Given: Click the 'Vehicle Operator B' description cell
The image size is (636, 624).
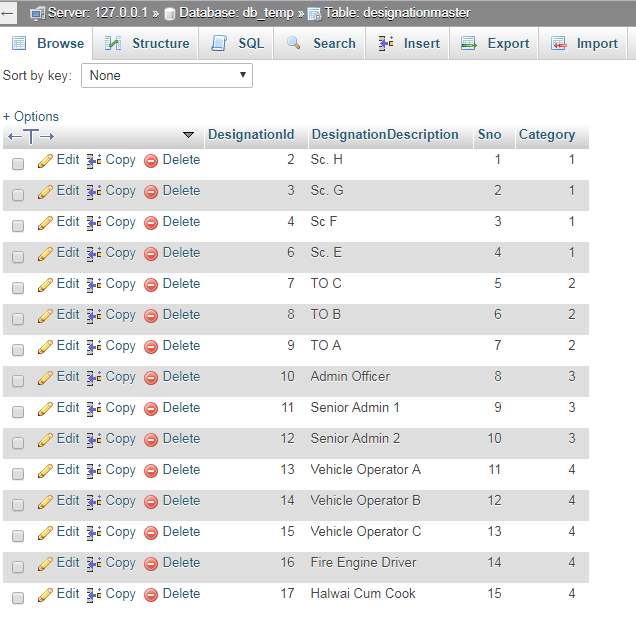Looking at the screenshot, I should [365, 500].
